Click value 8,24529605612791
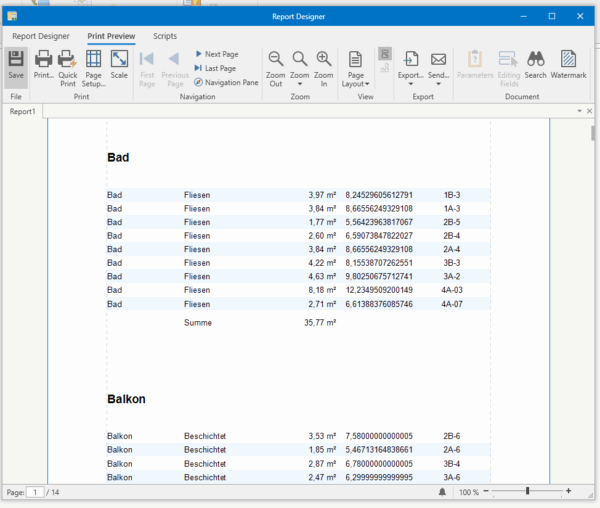The height and width of the screenshot is (508, 600). (379, 195)
